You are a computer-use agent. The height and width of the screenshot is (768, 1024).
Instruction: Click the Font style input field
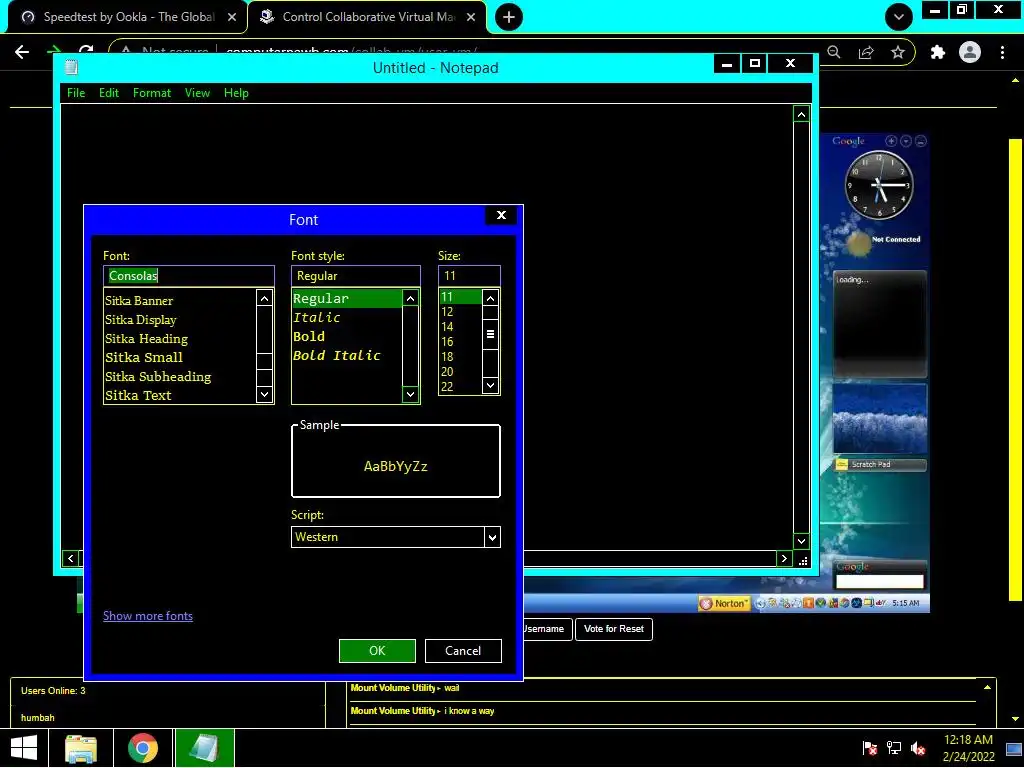[x=355, y=276]
